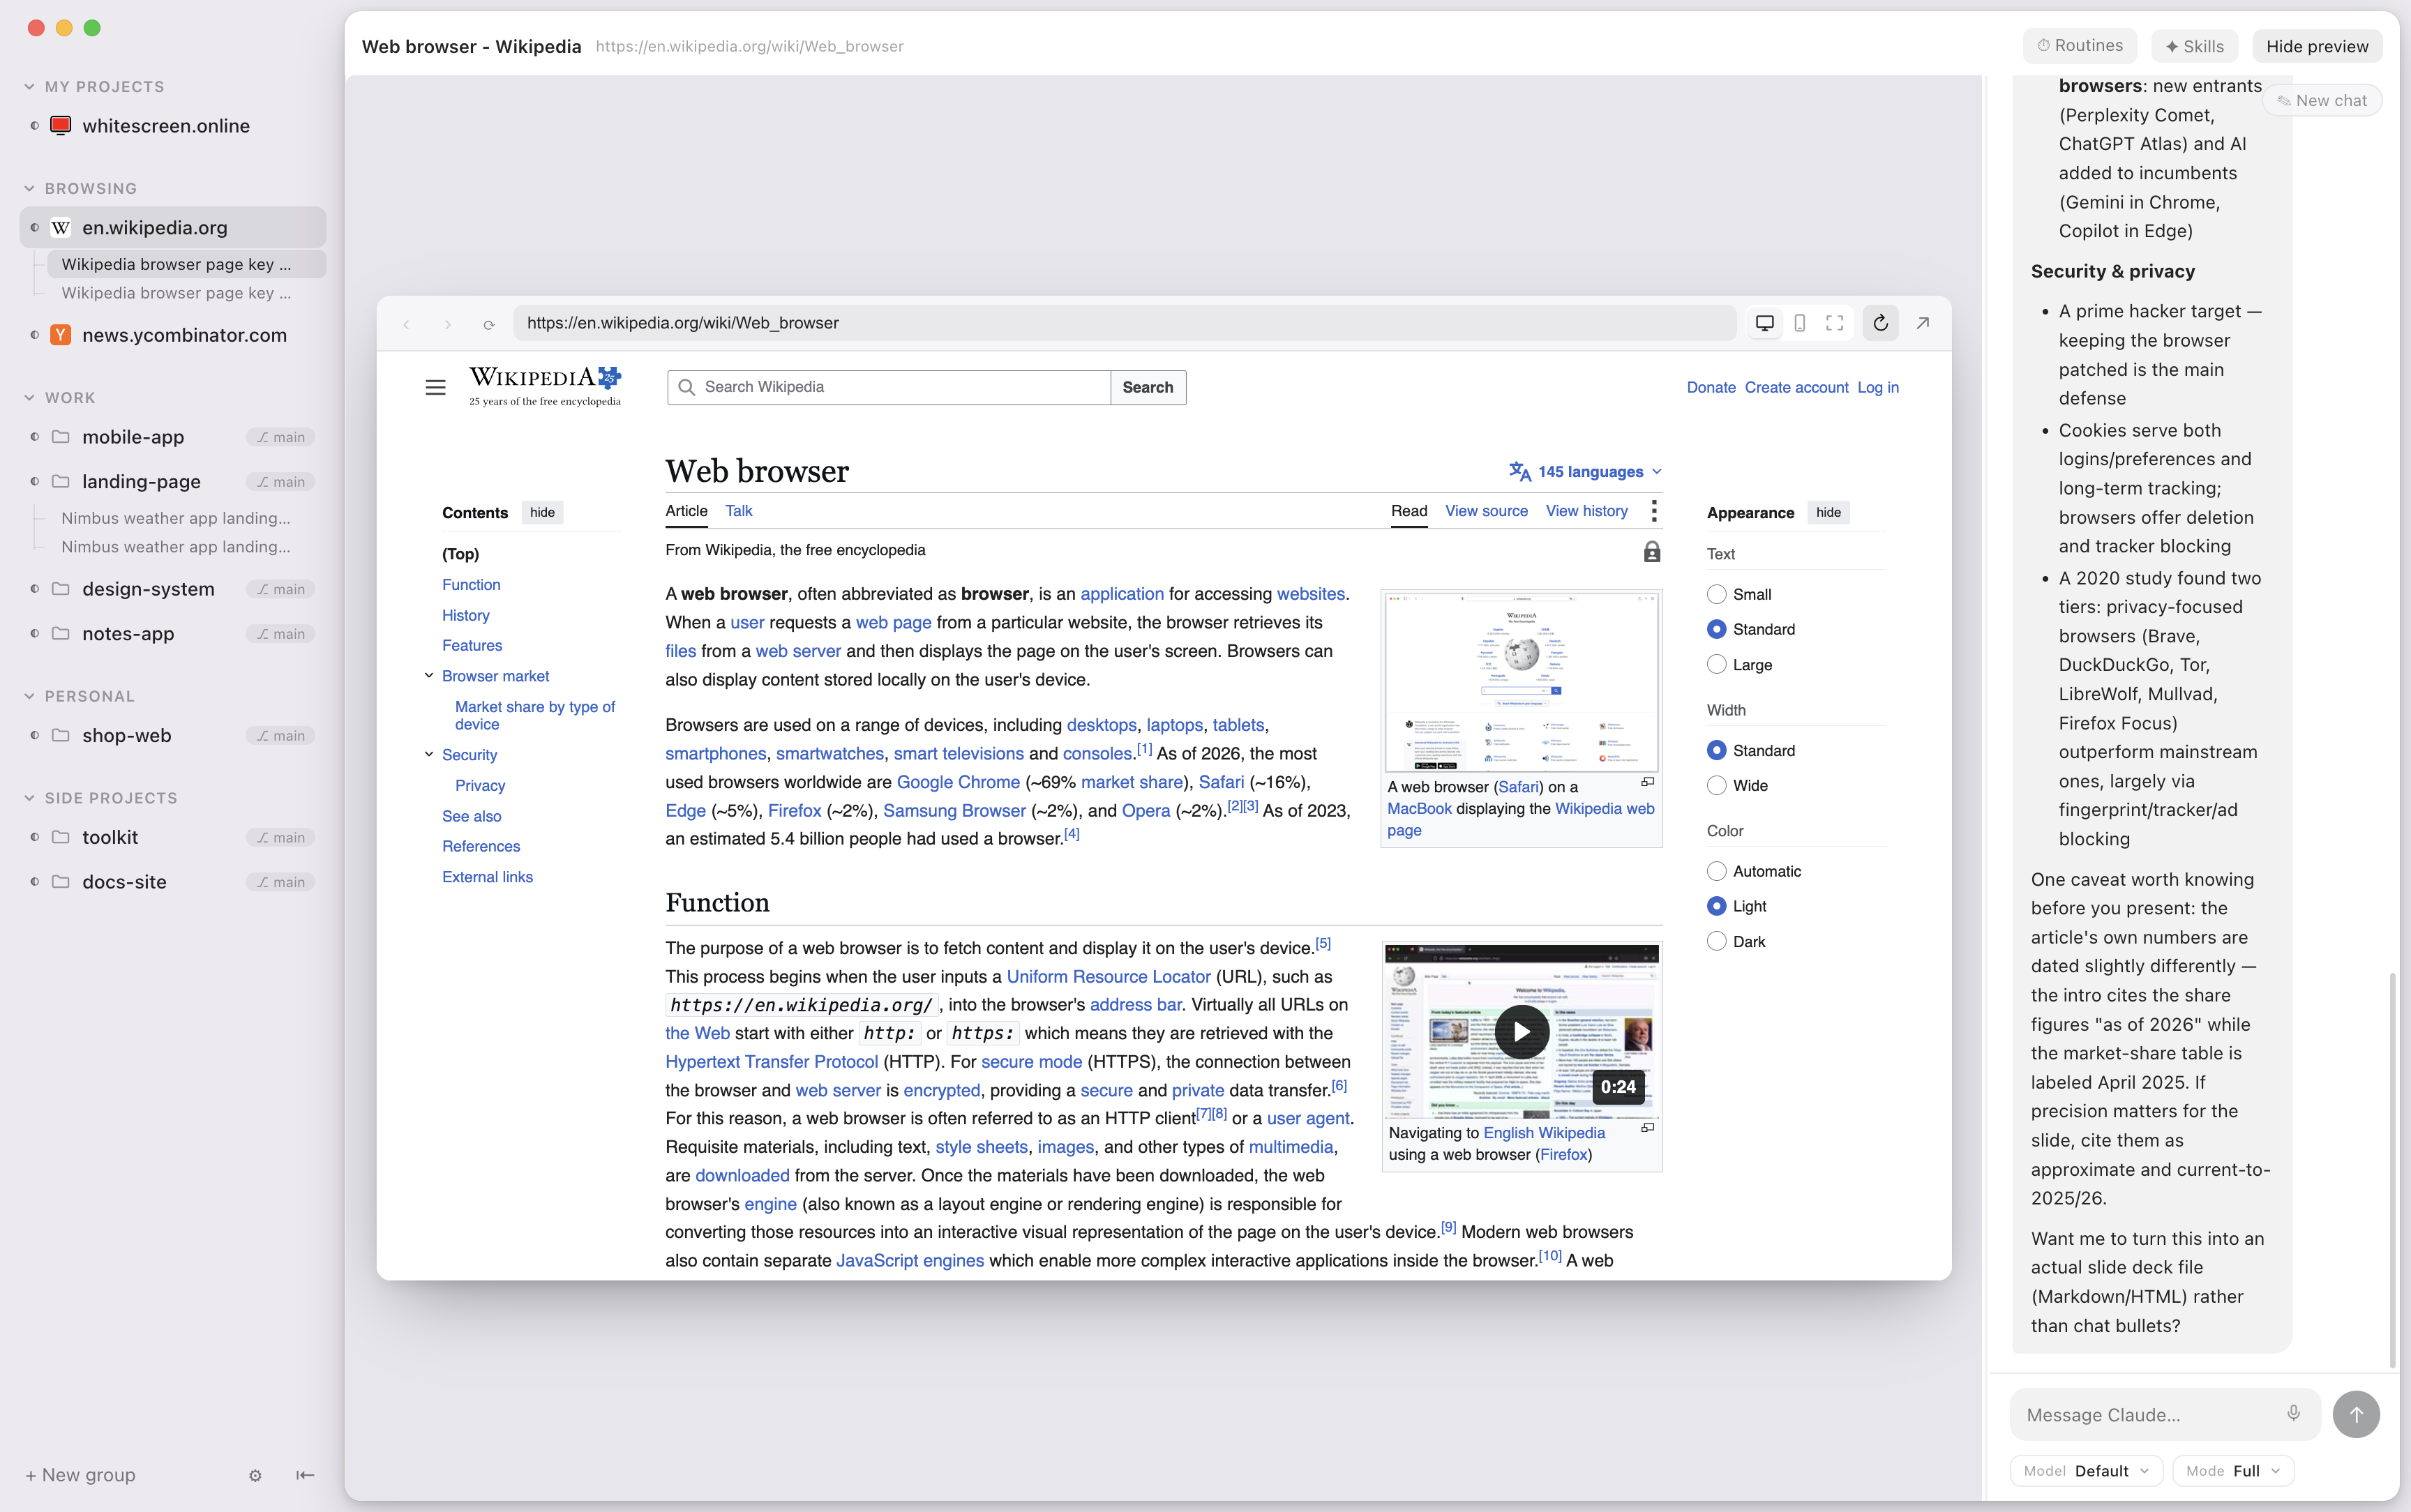The width and height of the screenshot is (2411, 1512).
Task: Play the Navigating to English Wikipedia video
Action: click(x=1522, y=1032)
